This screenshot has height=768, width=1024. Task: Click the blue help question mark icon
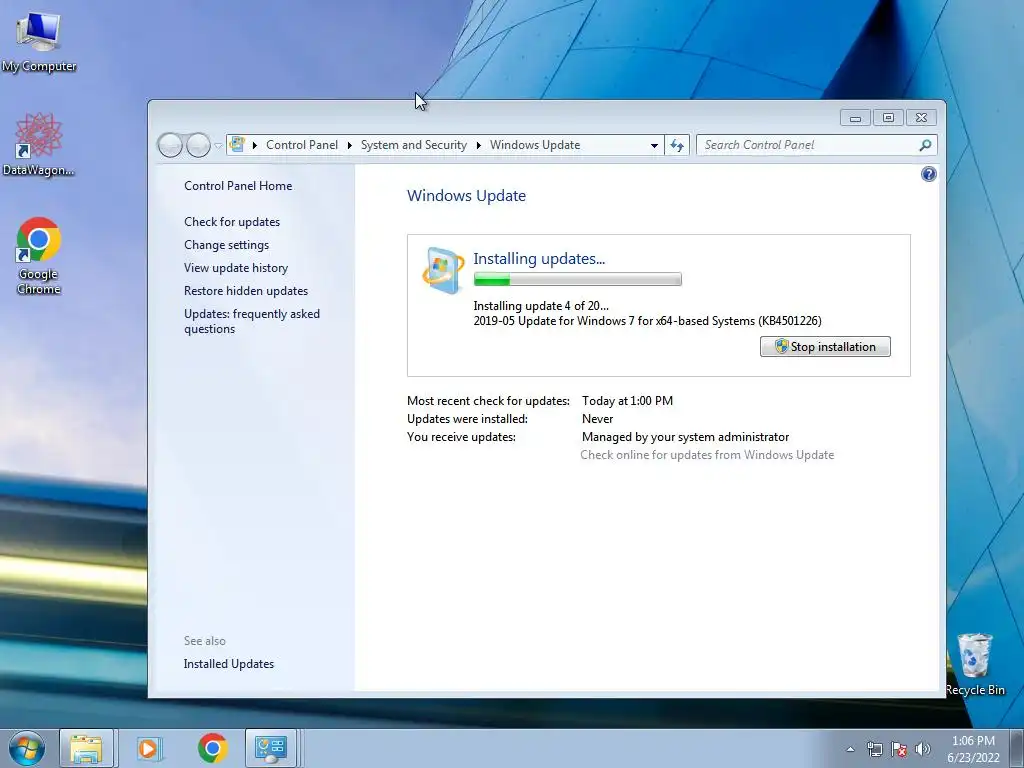coord(928,174)
